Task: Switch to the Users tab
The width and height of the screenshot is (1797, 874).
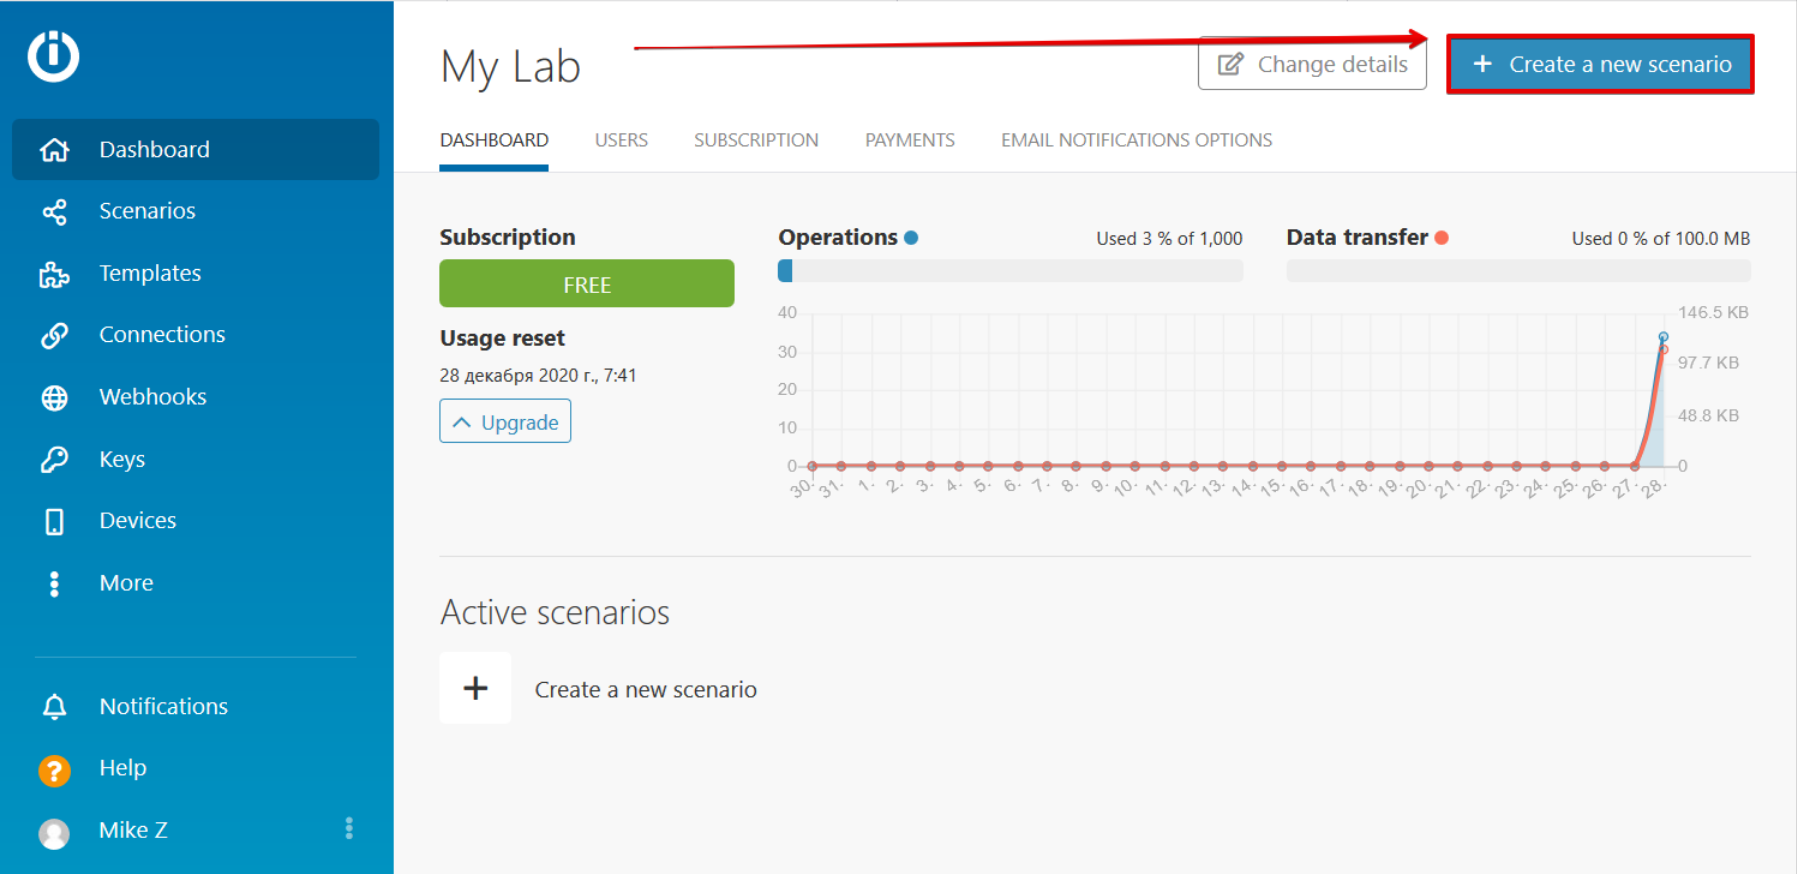Action: tap(621, 141)
